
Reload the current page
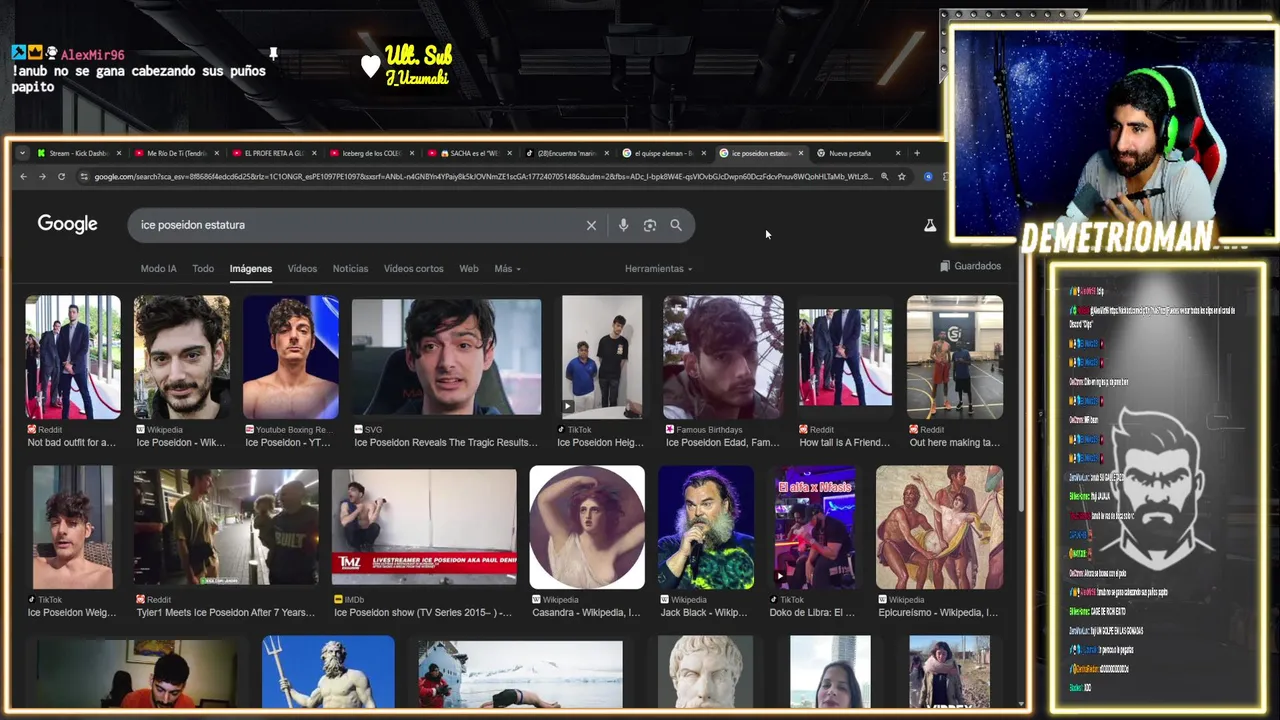tap(61, 177)
